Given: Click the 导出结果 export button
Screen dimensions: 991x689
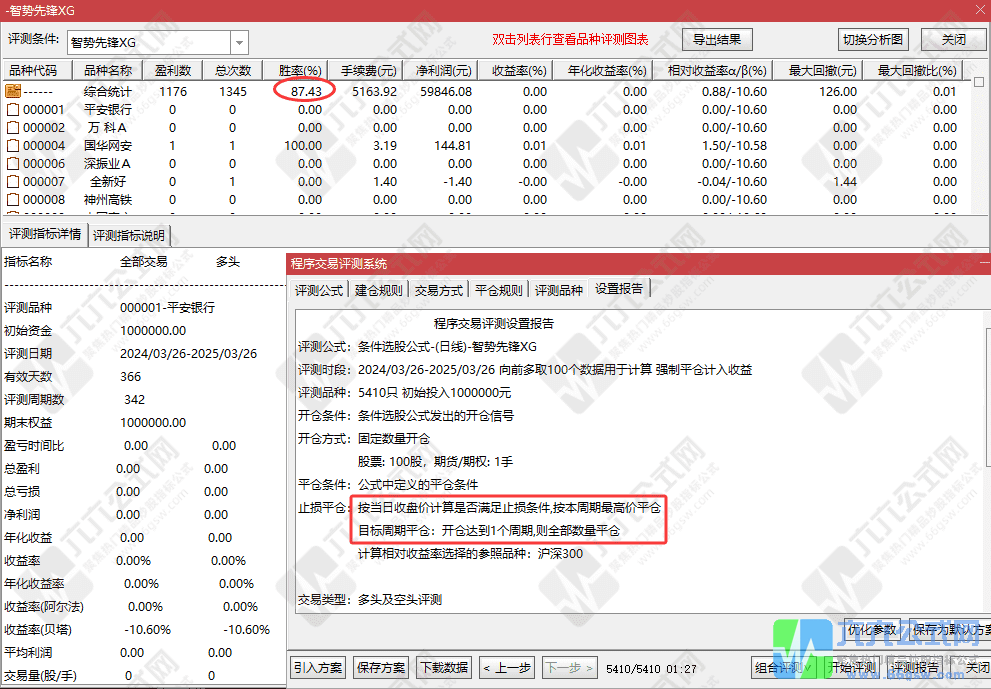Looking at the screenshot, I should 717,39.
